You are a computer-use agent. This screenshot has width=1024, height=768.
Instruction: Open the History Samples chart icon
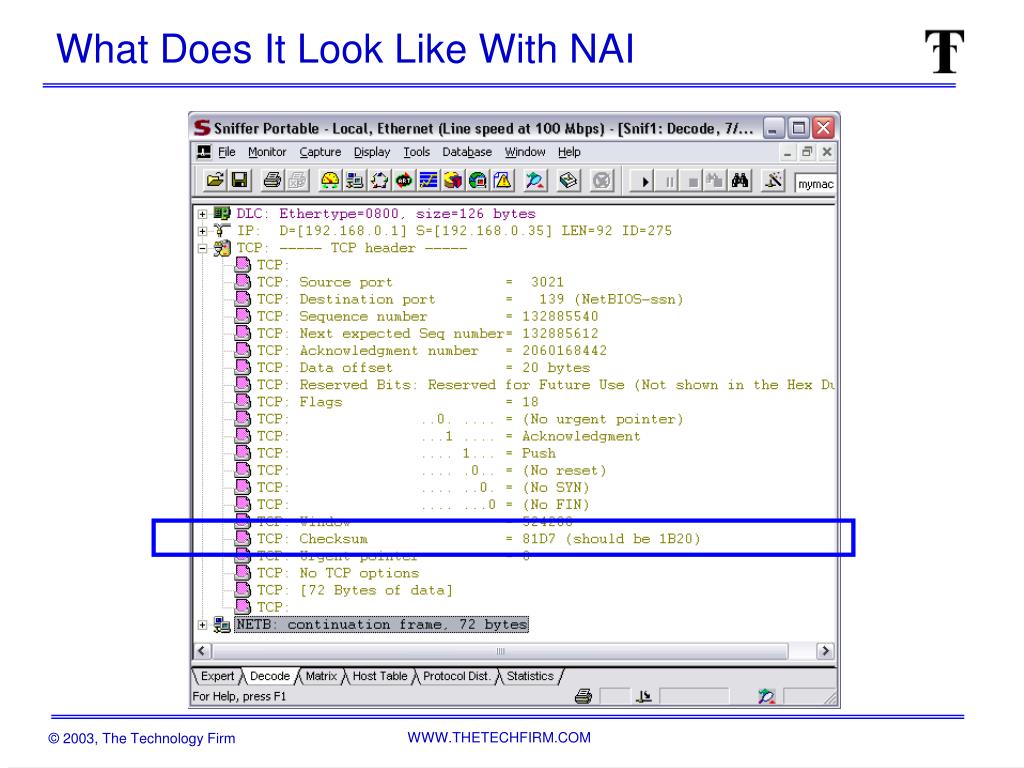pos(428,180)
